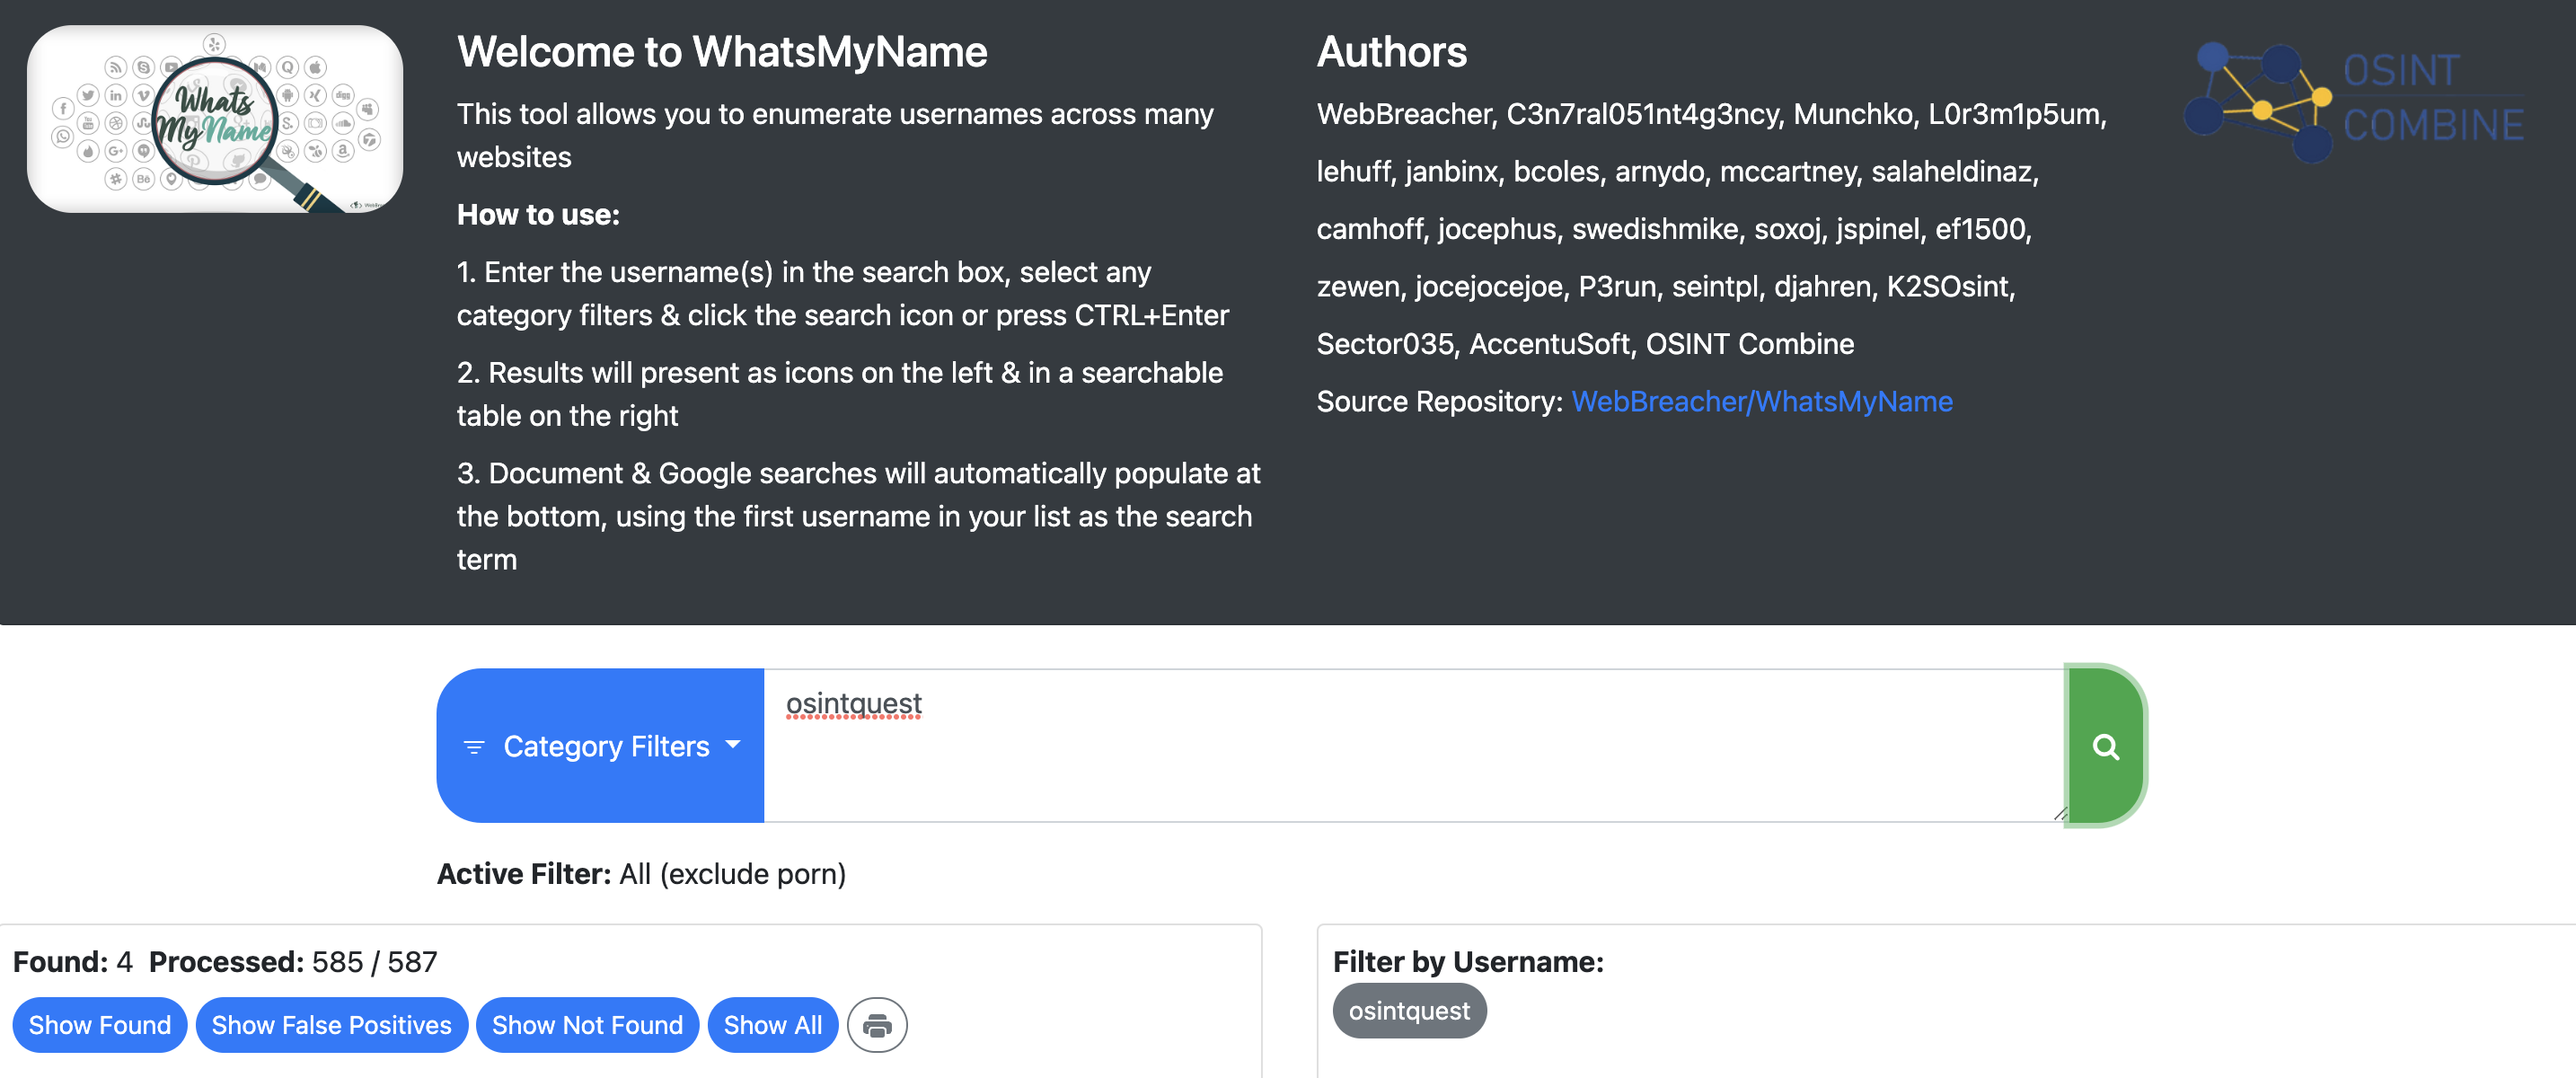
Task: Click the Show Found button
Action: pyautogui.click(x=100, y=1025)
